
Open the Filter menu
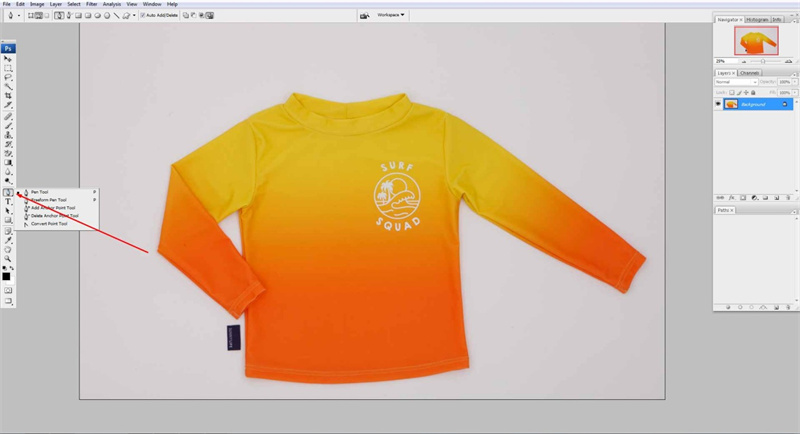[91, 4]
